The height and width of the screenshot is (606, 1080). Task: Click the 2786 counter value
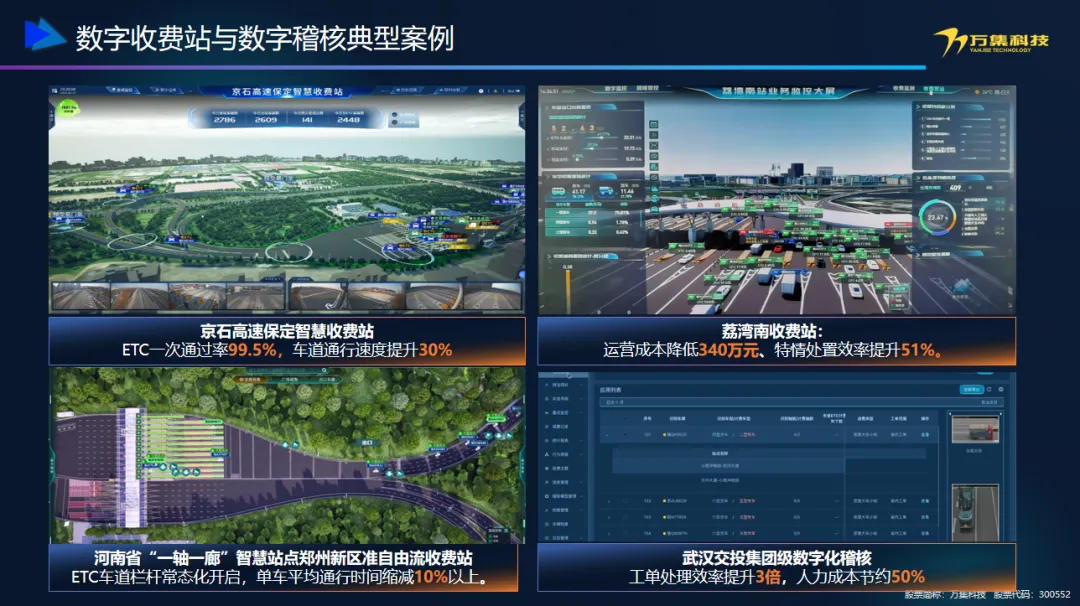(225, 120)
